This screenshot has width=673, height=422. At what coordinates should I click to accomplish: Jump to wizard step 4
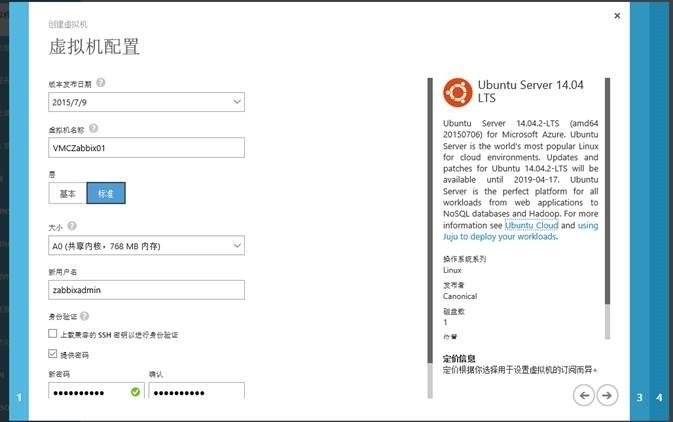659,398
